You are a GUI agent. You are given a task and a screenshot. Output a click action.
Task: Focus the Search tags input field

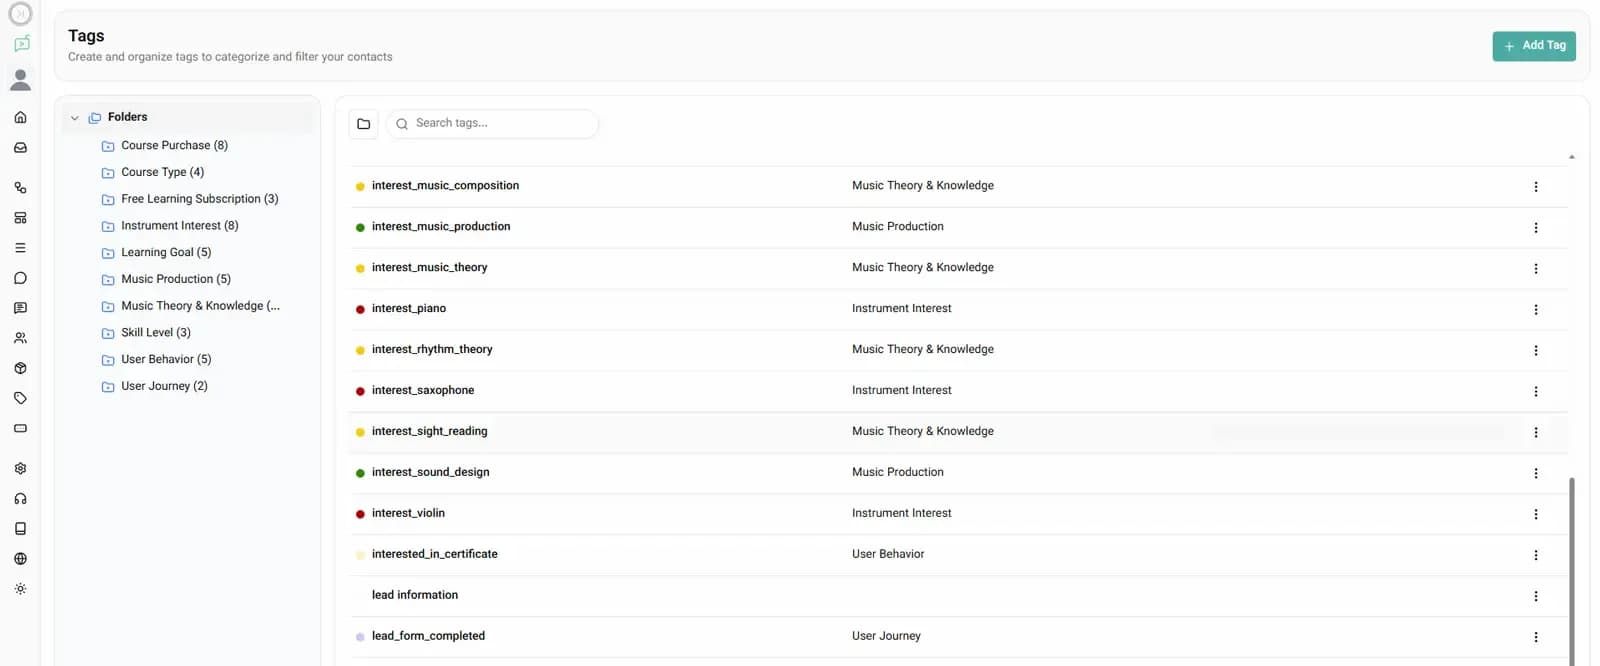492,124
